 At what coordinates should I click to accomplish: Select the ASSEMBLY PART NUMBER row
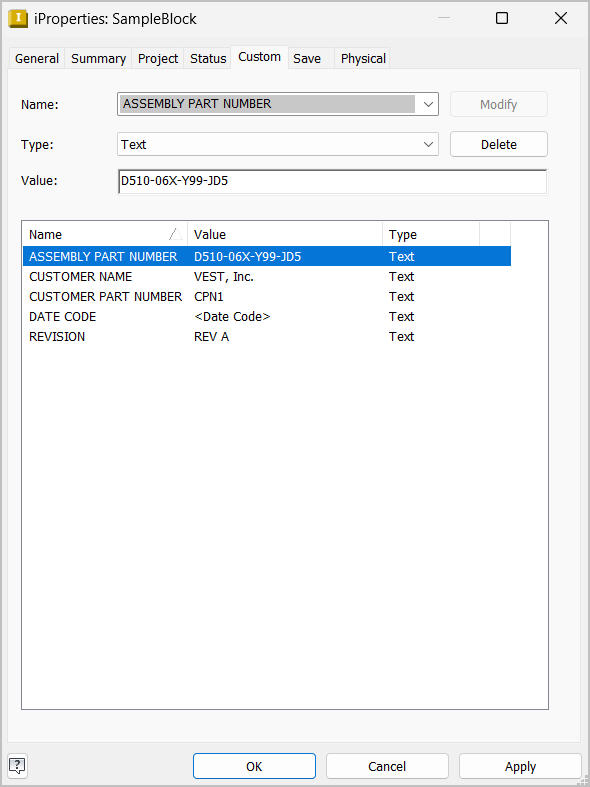(x=267, y=256)
